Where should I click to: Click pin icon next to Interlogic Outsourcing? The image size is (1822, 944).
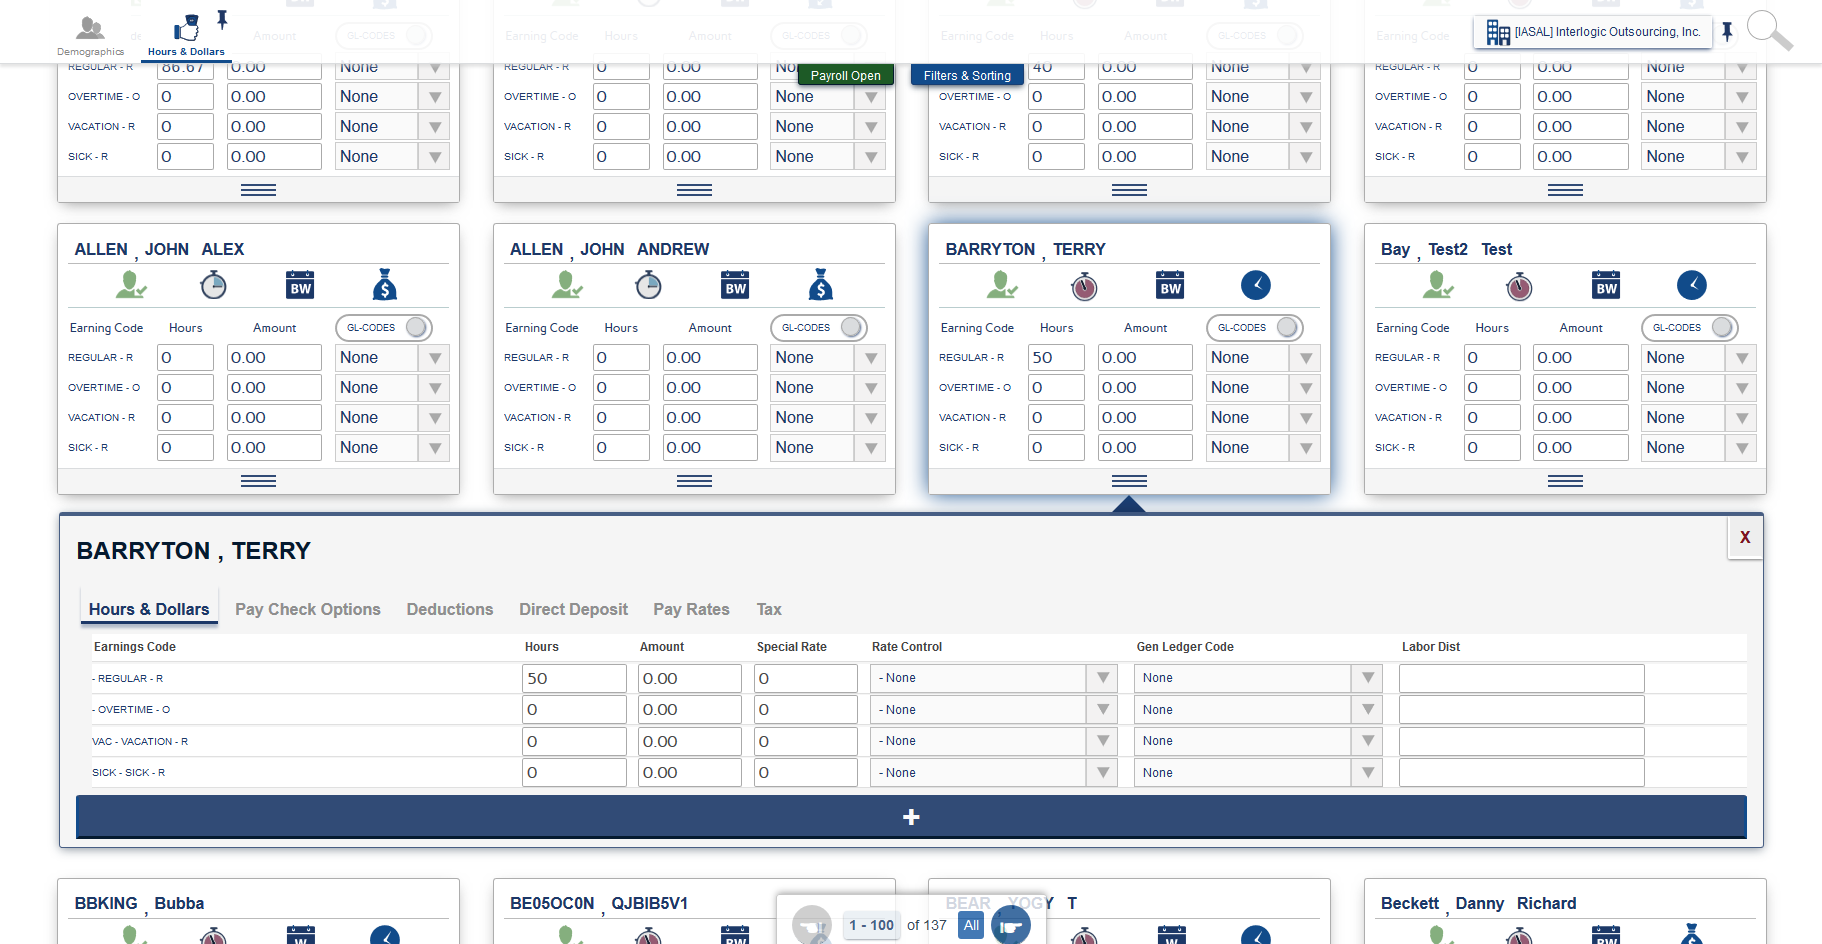click(x=1727, y=32)
